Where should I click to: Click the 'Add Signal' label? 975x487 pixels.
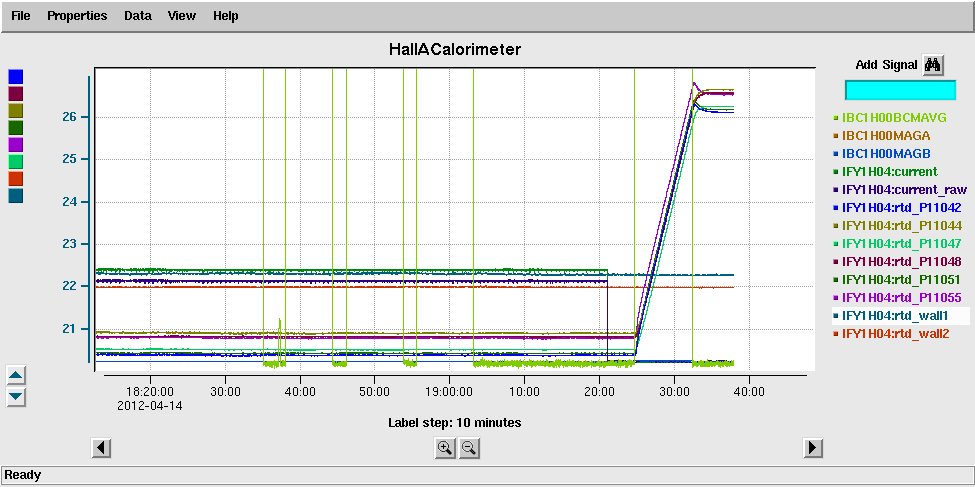point(886,65)
